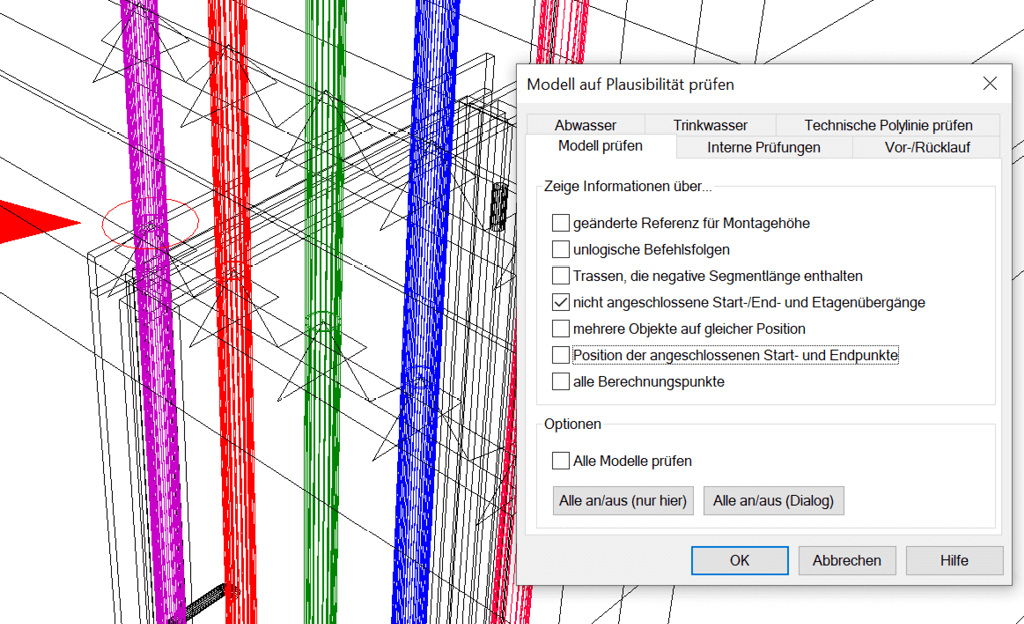Viewport: 1024px width, 624px height.
Task: Close the Plausibilität prüfen dialog
Action: [x=989, y=84]
